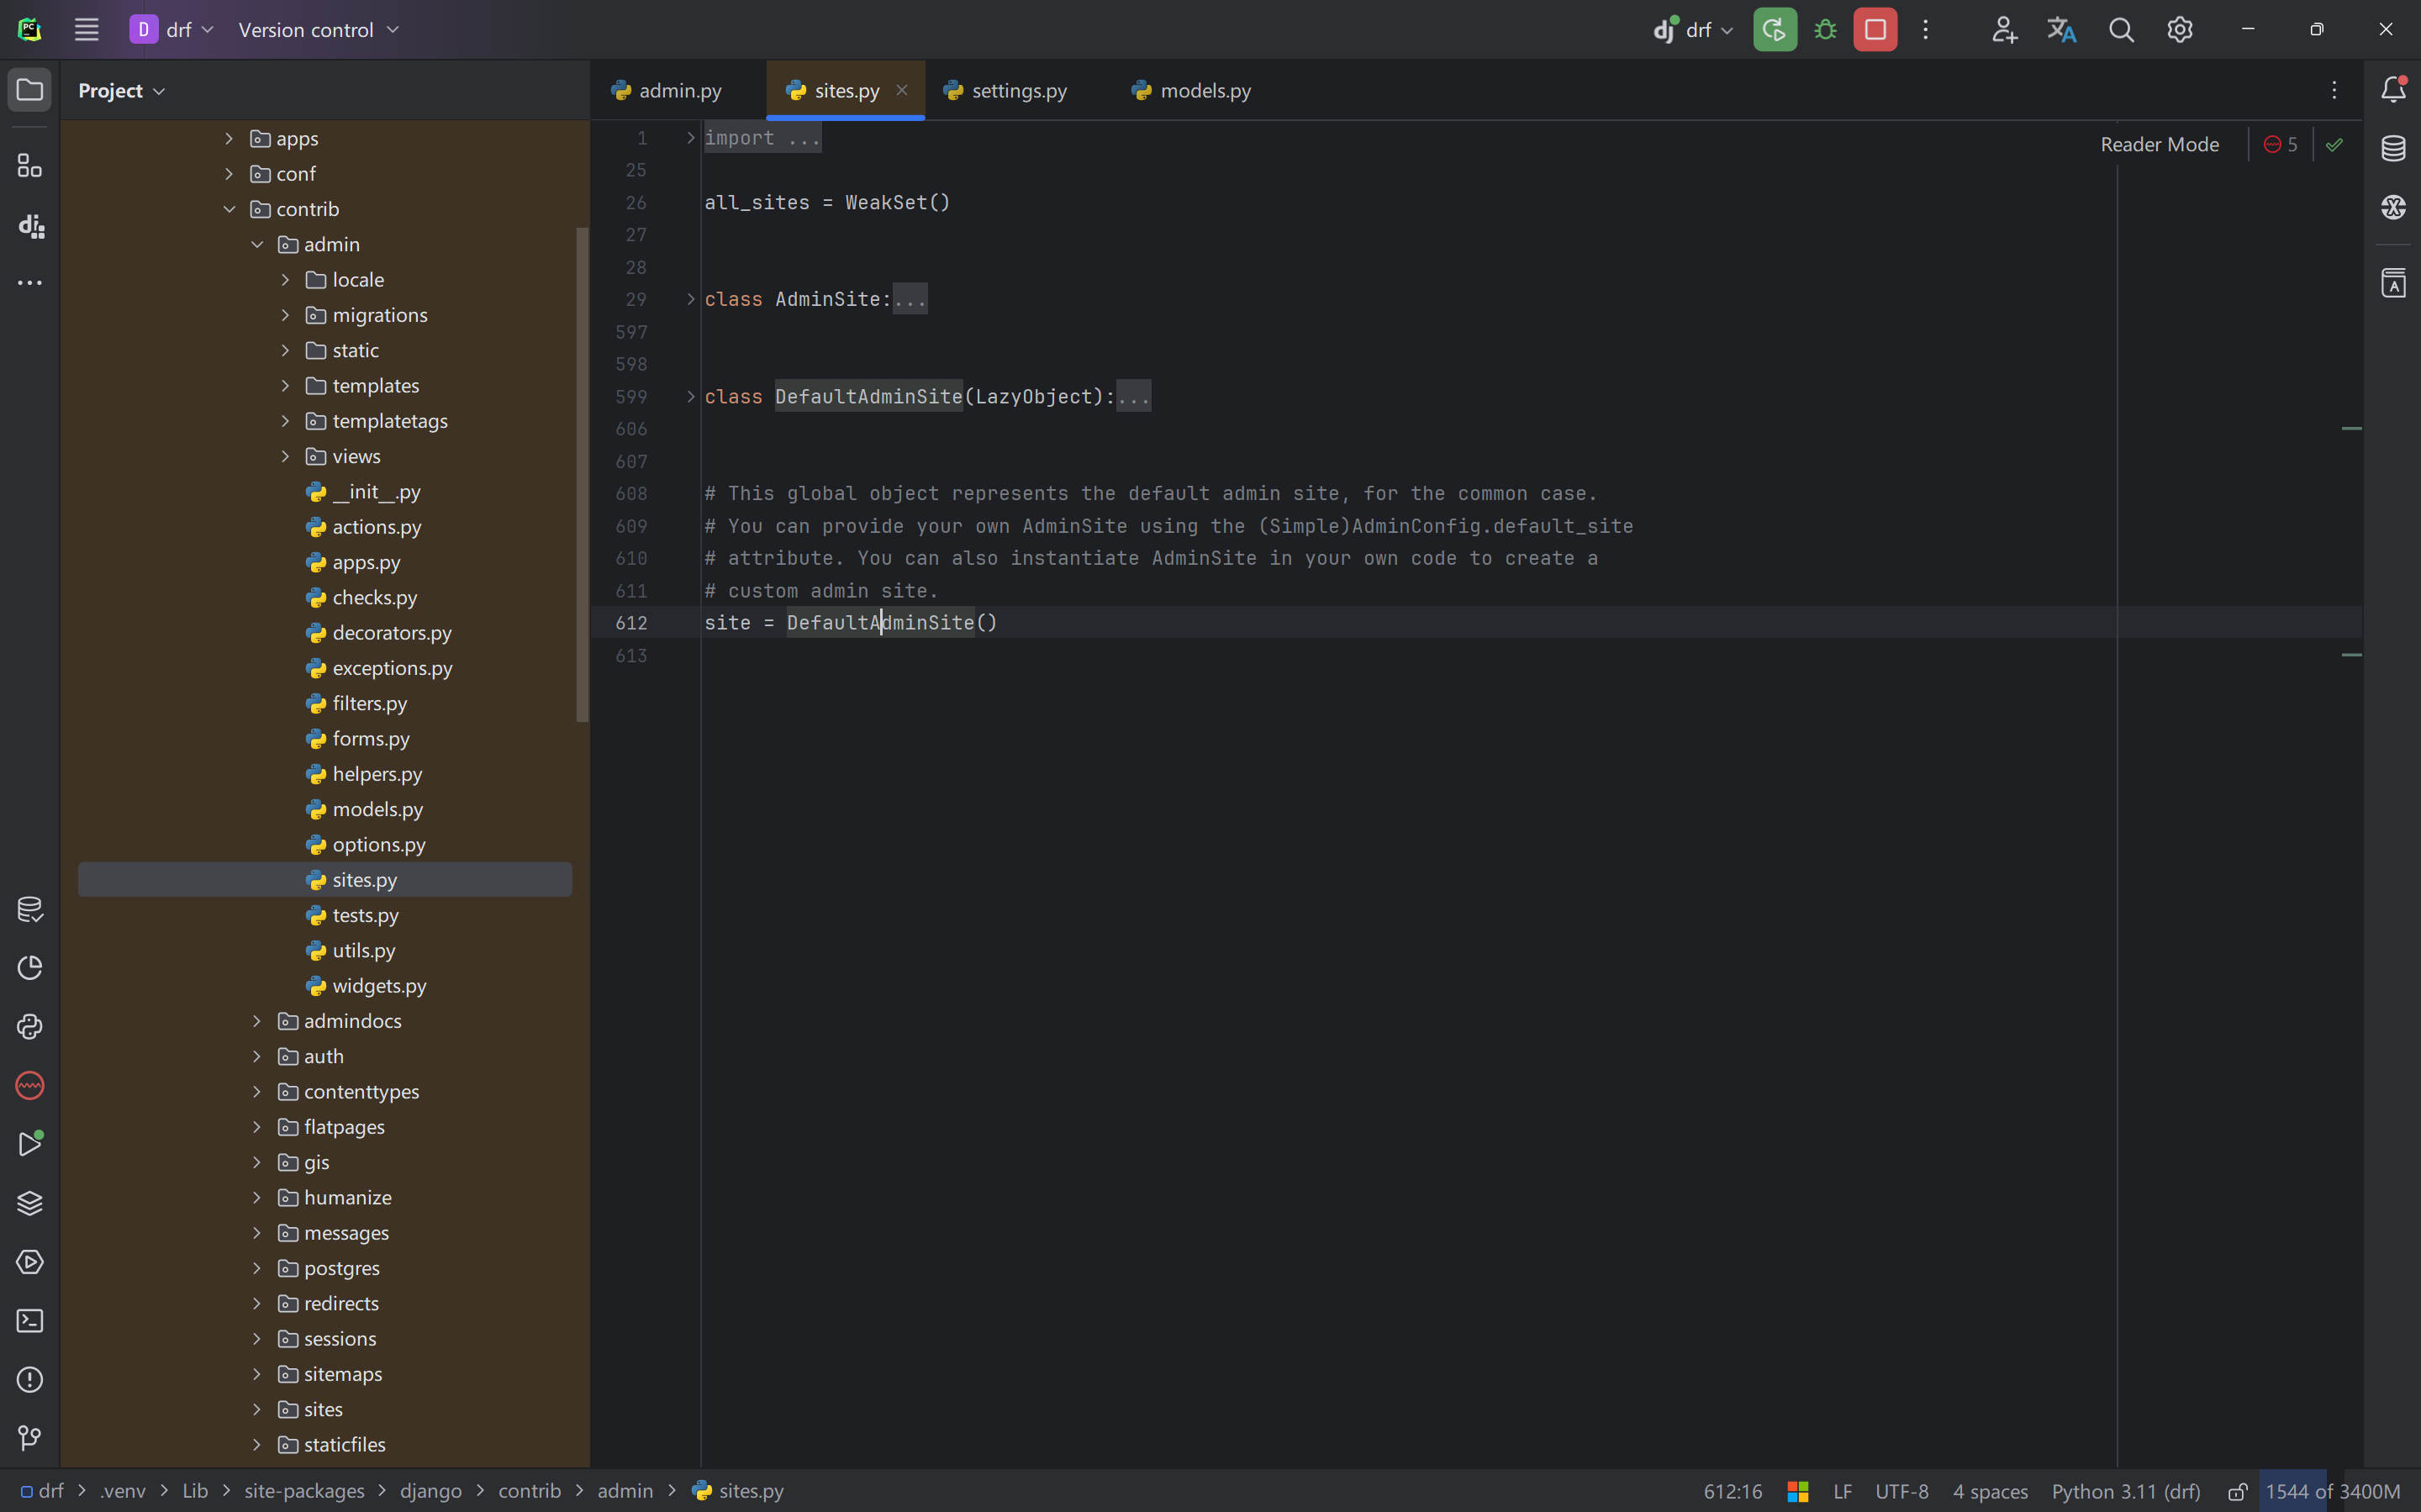
Task: Open the Notifications bell icon
Action: [2393, 90]
